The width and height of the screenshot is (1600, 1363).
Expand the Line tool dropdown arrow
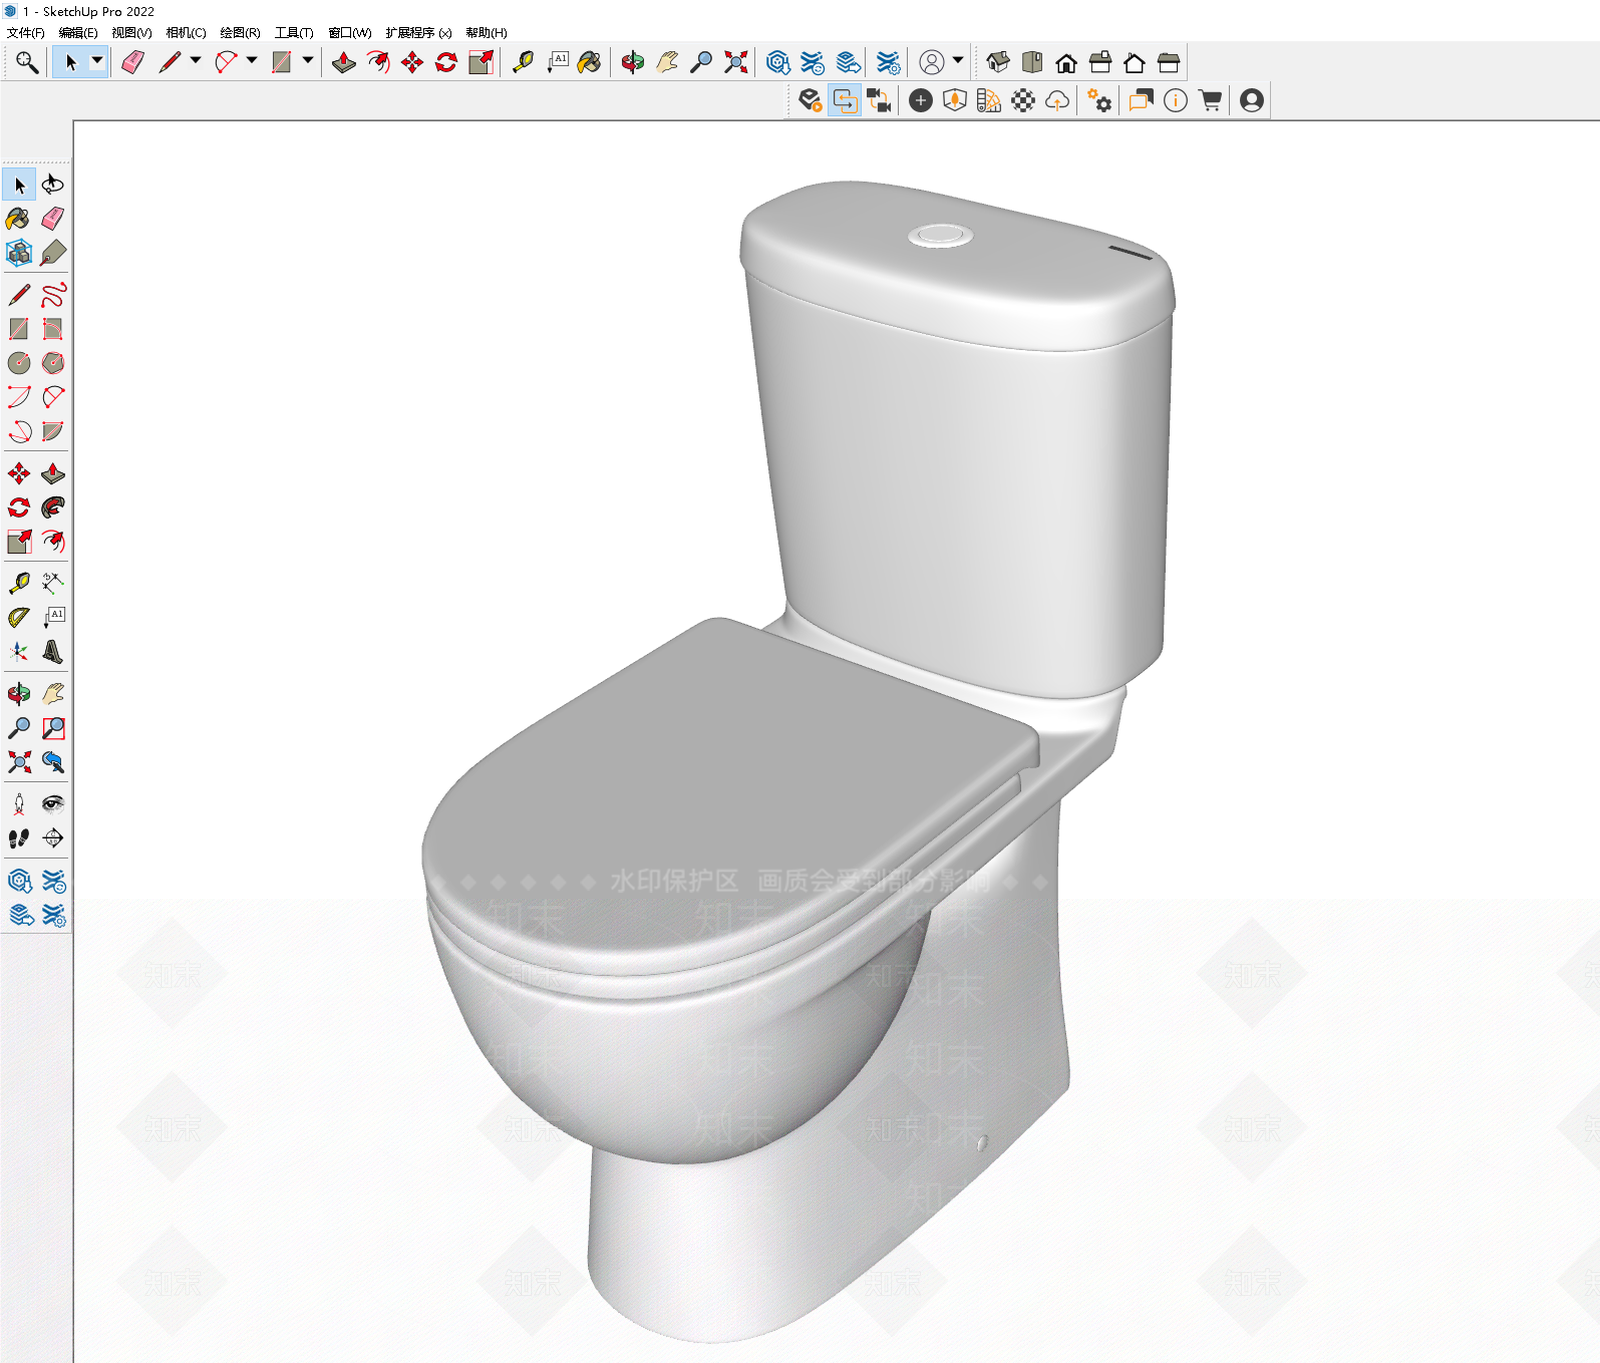point(195,61)
